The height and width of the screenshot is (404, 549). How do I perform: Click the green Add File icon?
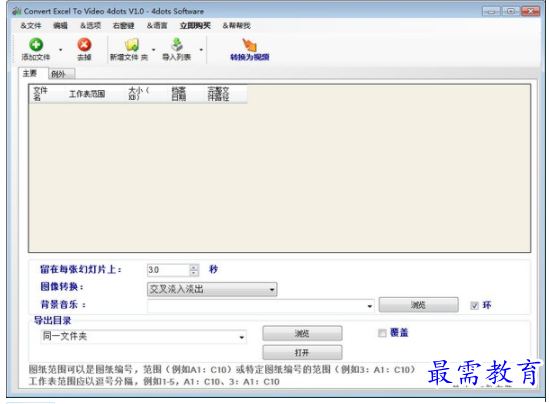coord(36,45)
